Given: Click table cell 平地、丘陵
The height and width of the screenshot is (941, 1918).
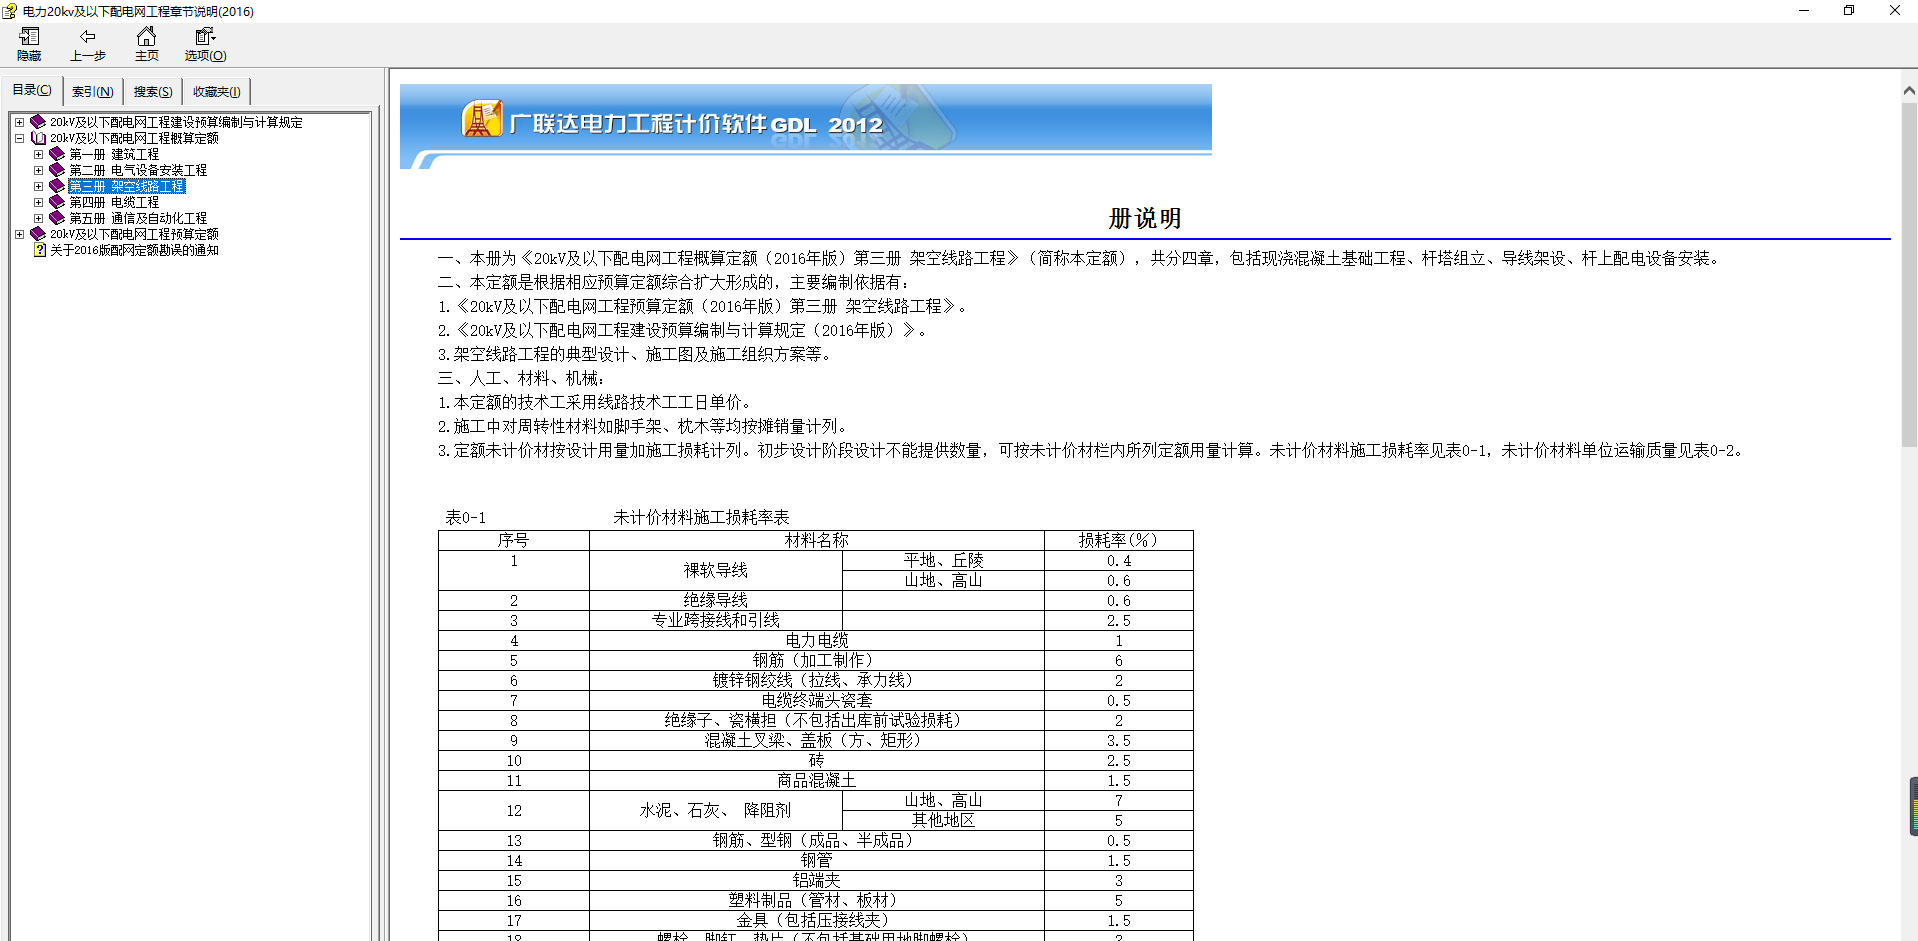Looking at the screenshot, I should 943,560.
